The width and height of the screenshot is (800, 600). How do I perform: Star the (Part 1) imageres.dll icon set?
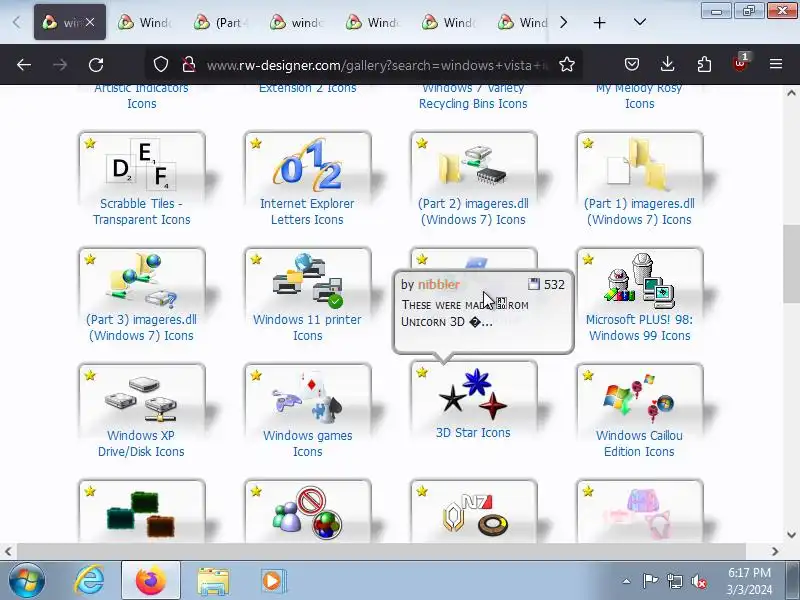[x=588, y=143]
